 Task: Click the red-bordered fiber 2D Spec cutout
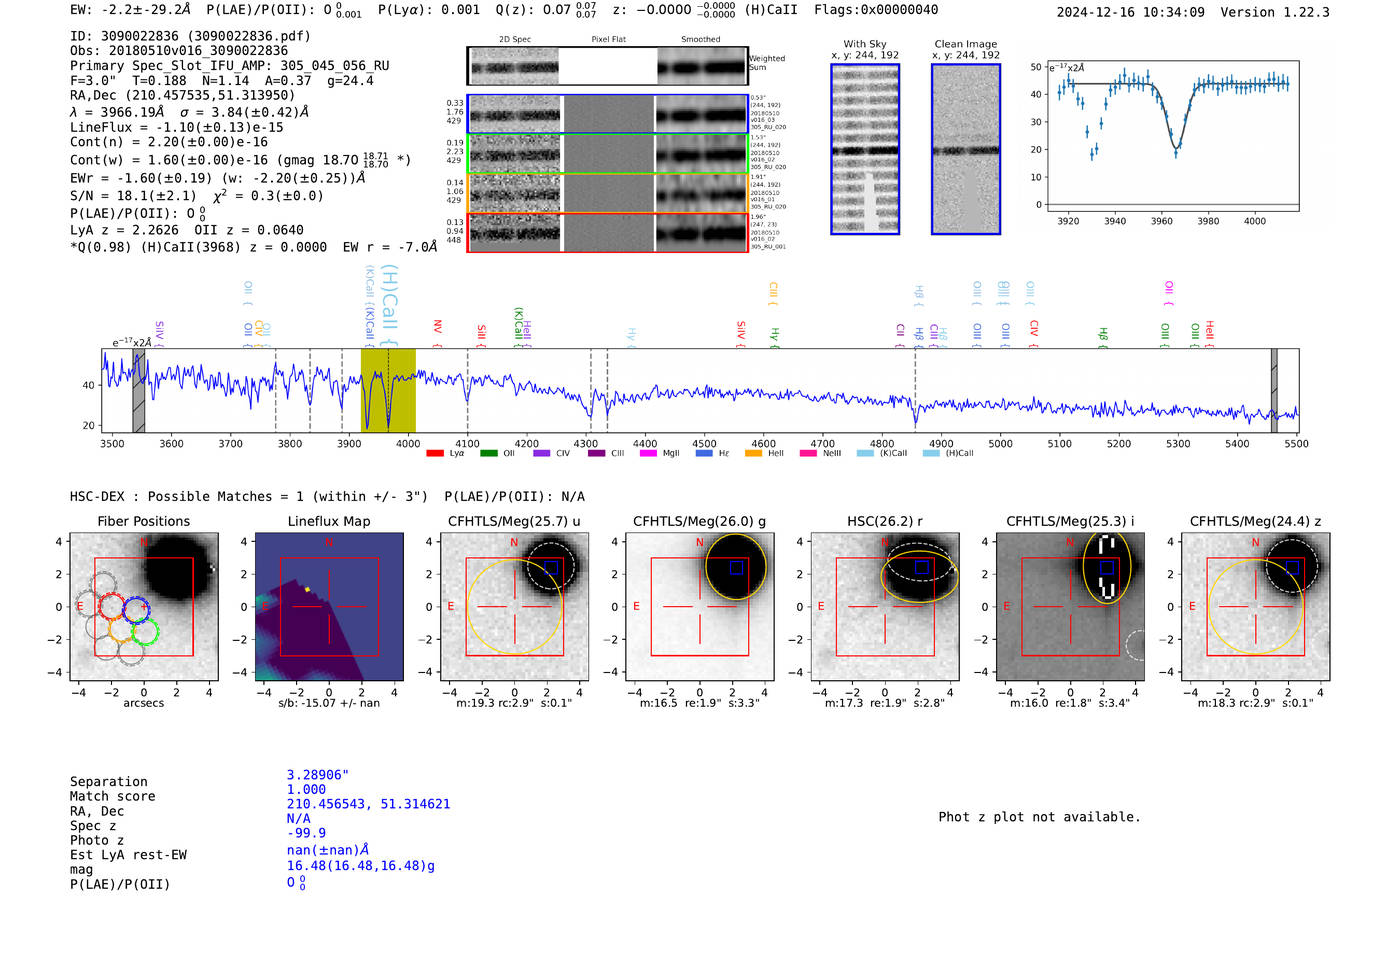[515, 233]
